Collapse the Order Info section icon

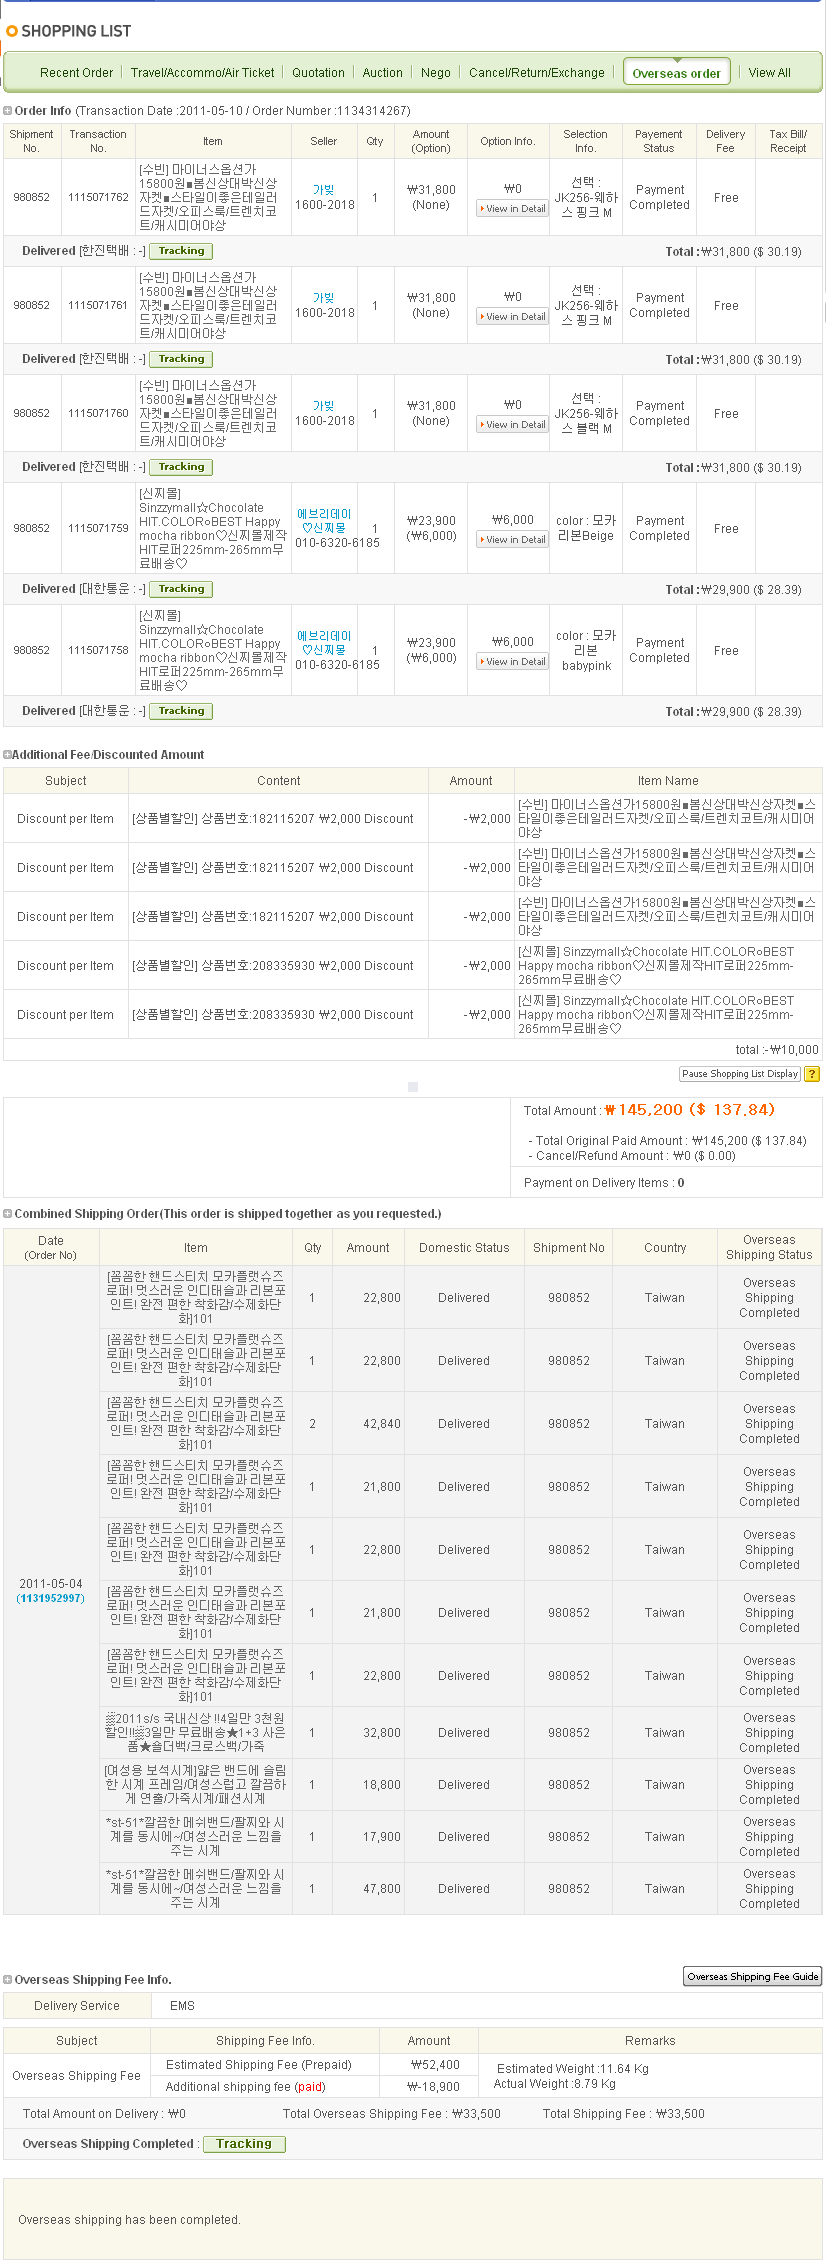[8, 111]
